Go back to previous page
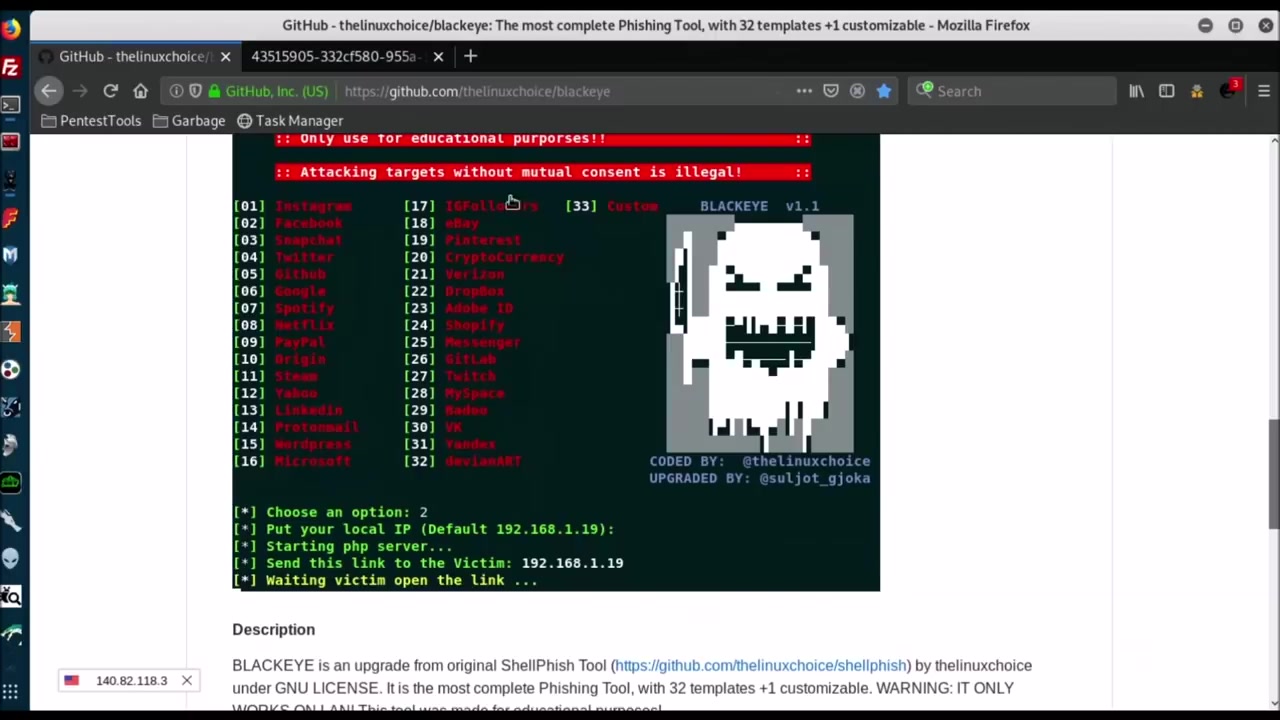1280x720 pixels. [x=48, y=91]
